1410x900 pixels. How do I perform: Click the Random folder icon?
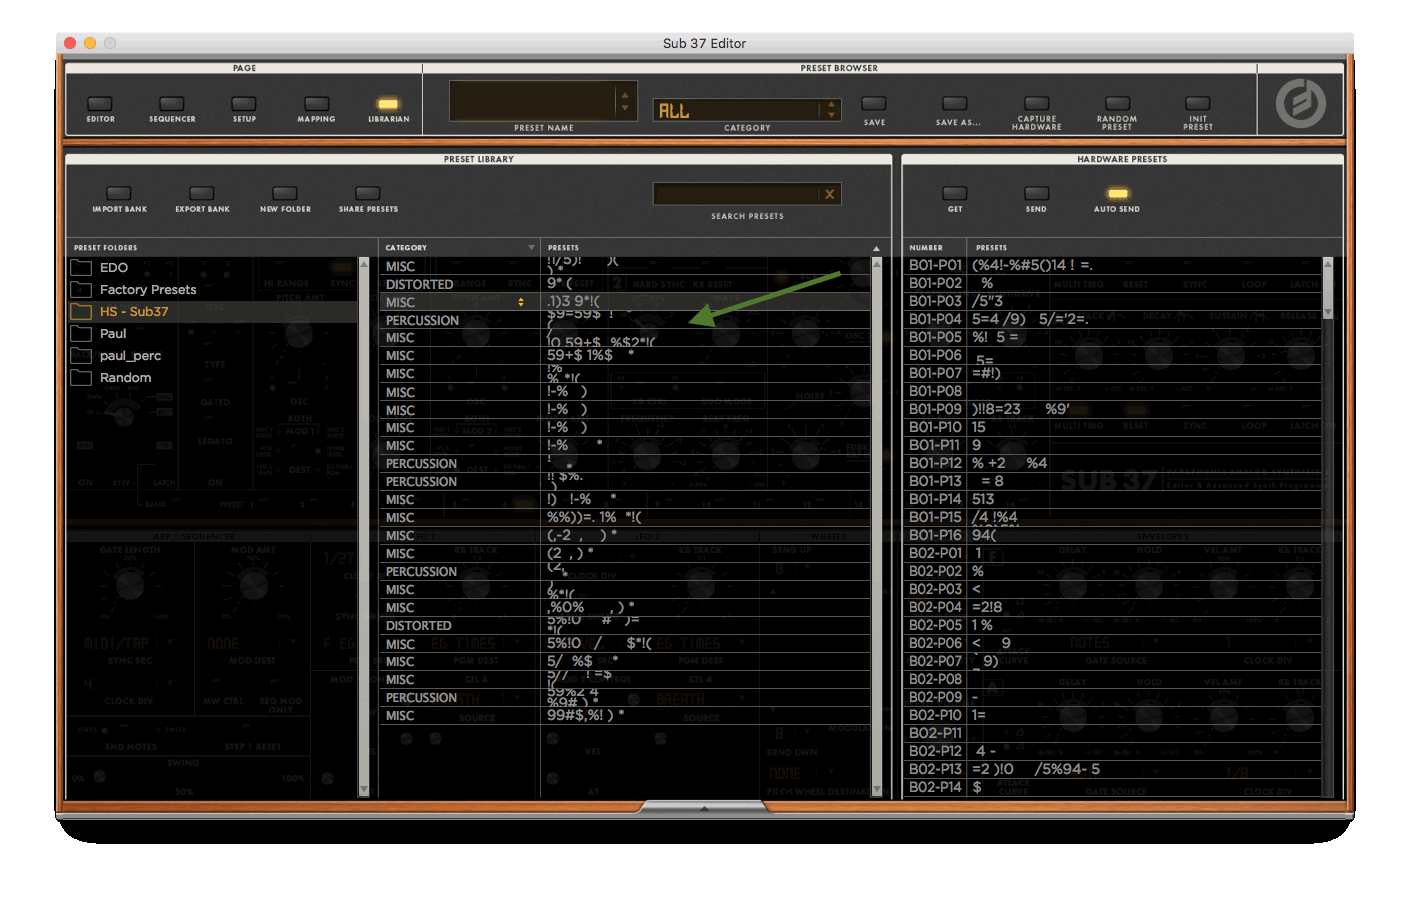point(81,378)
